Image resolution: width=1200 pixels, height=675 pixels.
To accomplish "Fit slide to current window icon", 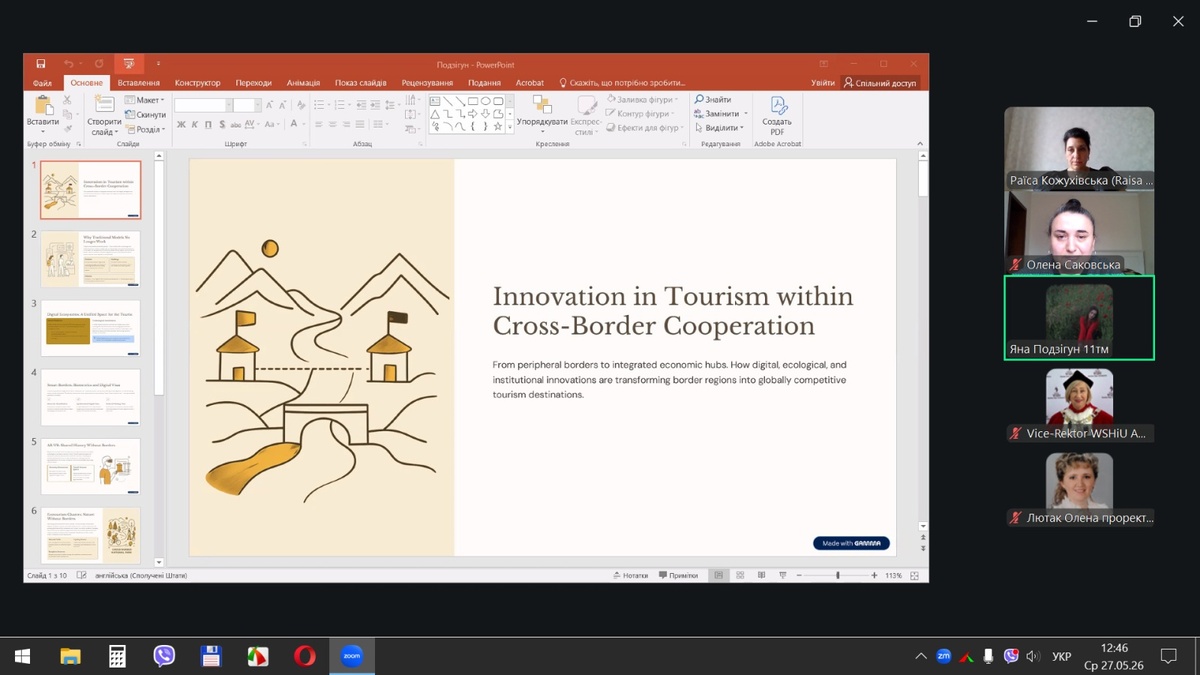I will click(x=915, y=576).
